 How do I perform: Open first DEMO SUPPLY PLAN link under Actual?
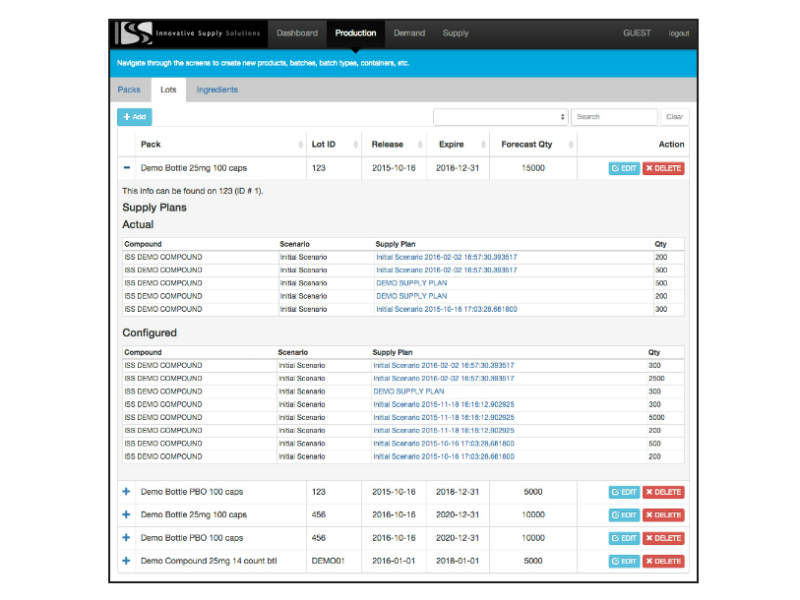point(411,283)
